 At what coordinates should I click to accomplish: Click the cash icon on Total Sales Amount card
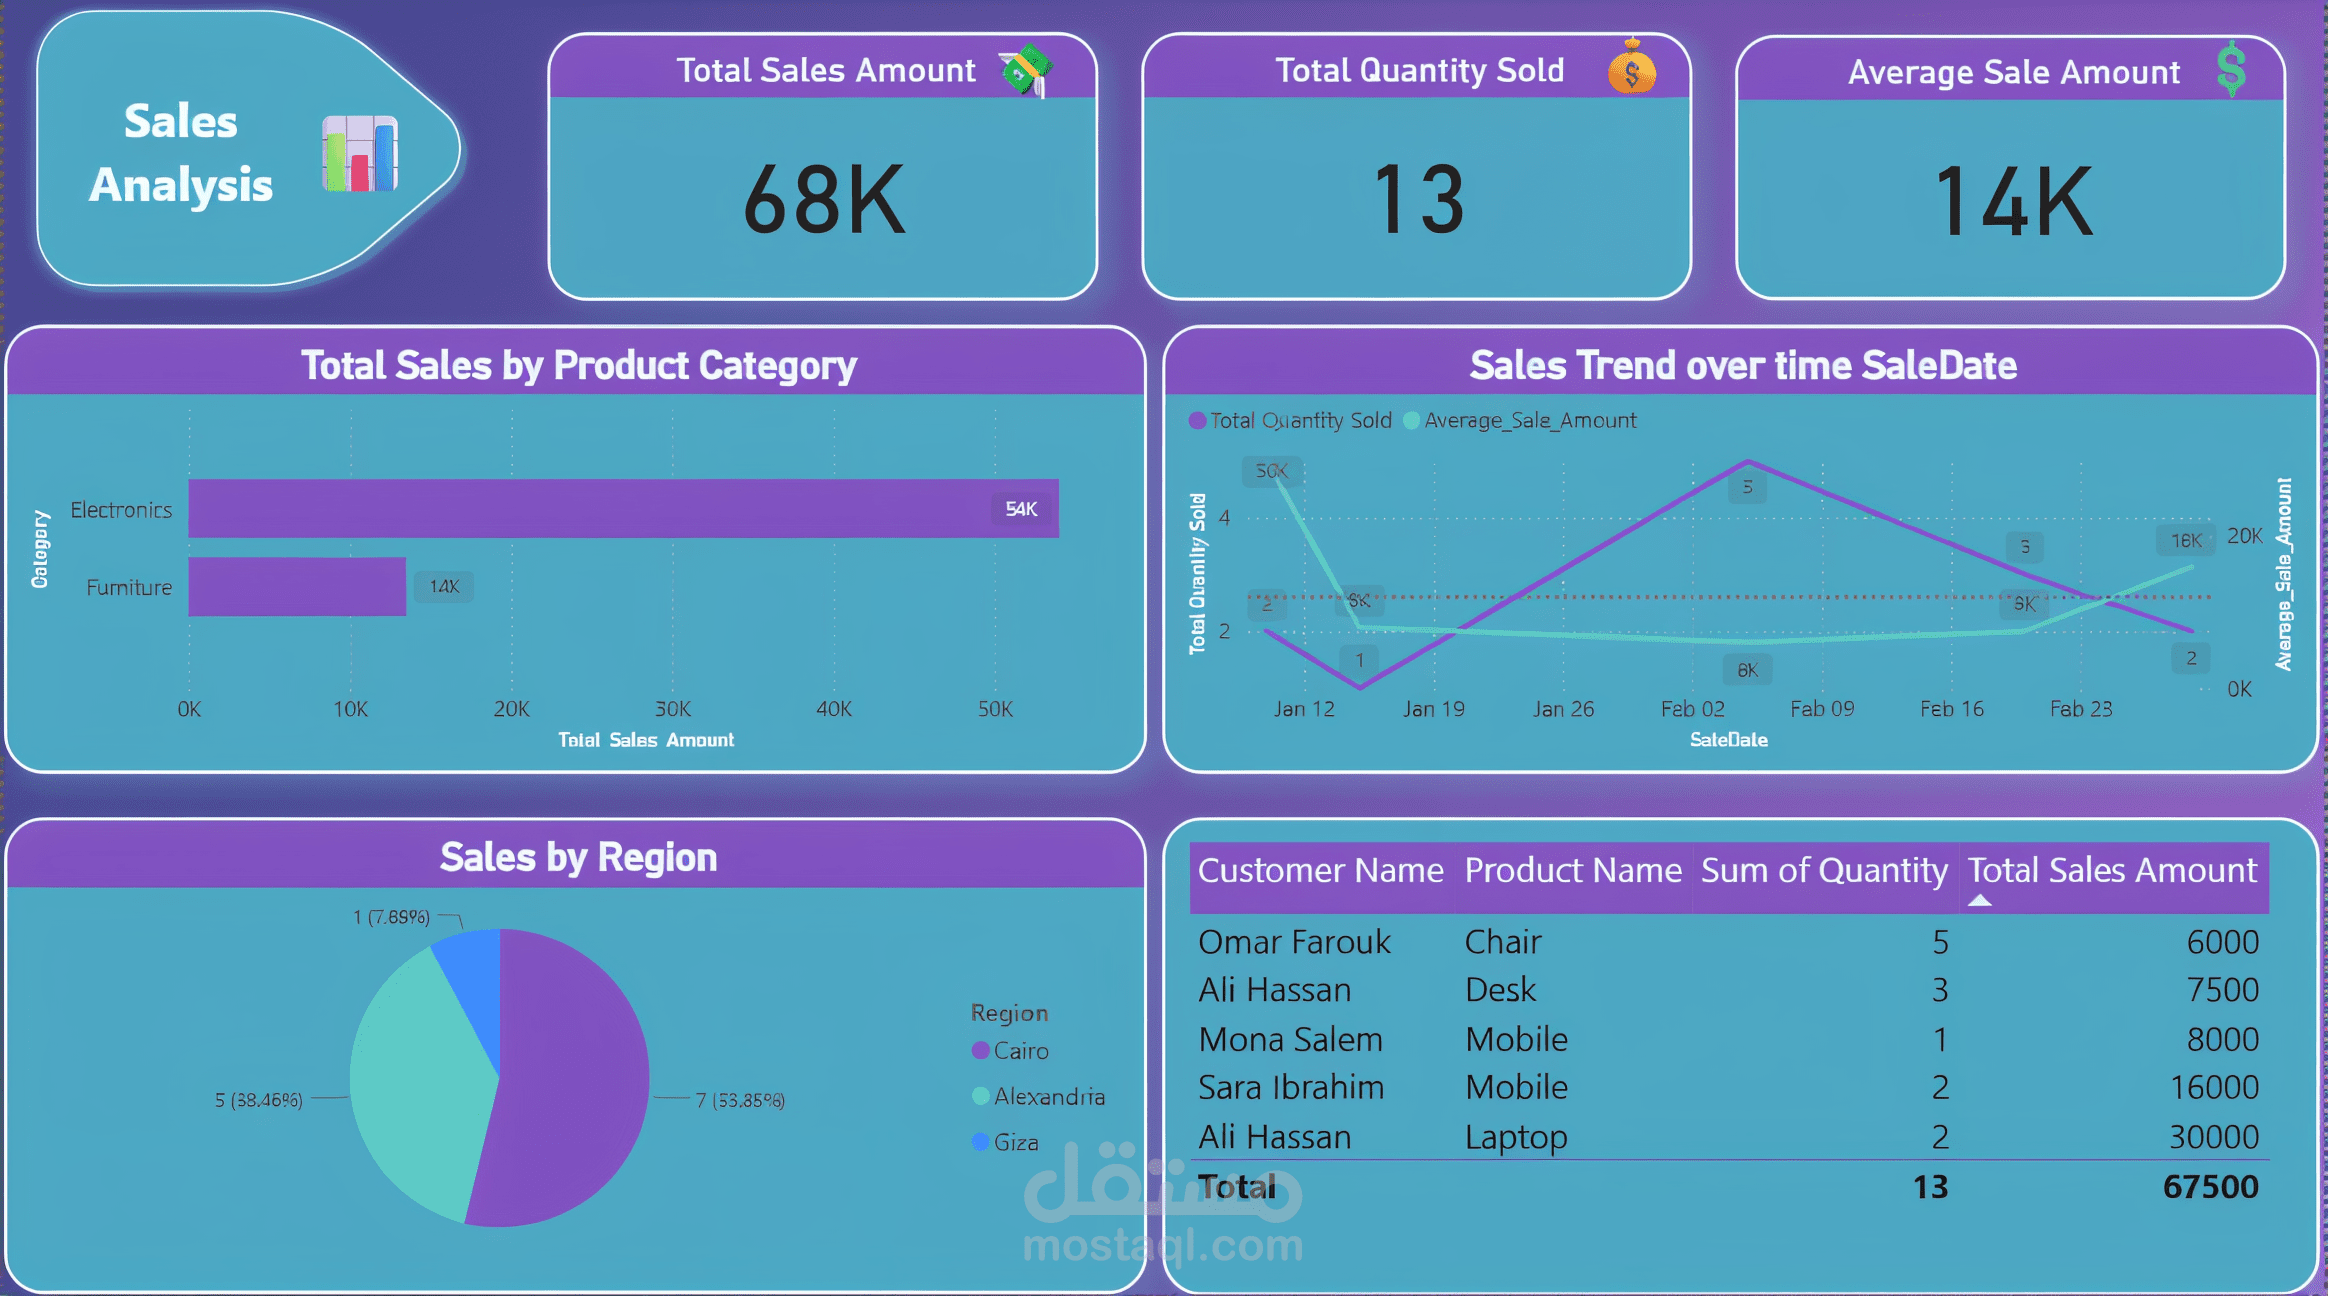tap(1025, 70)
